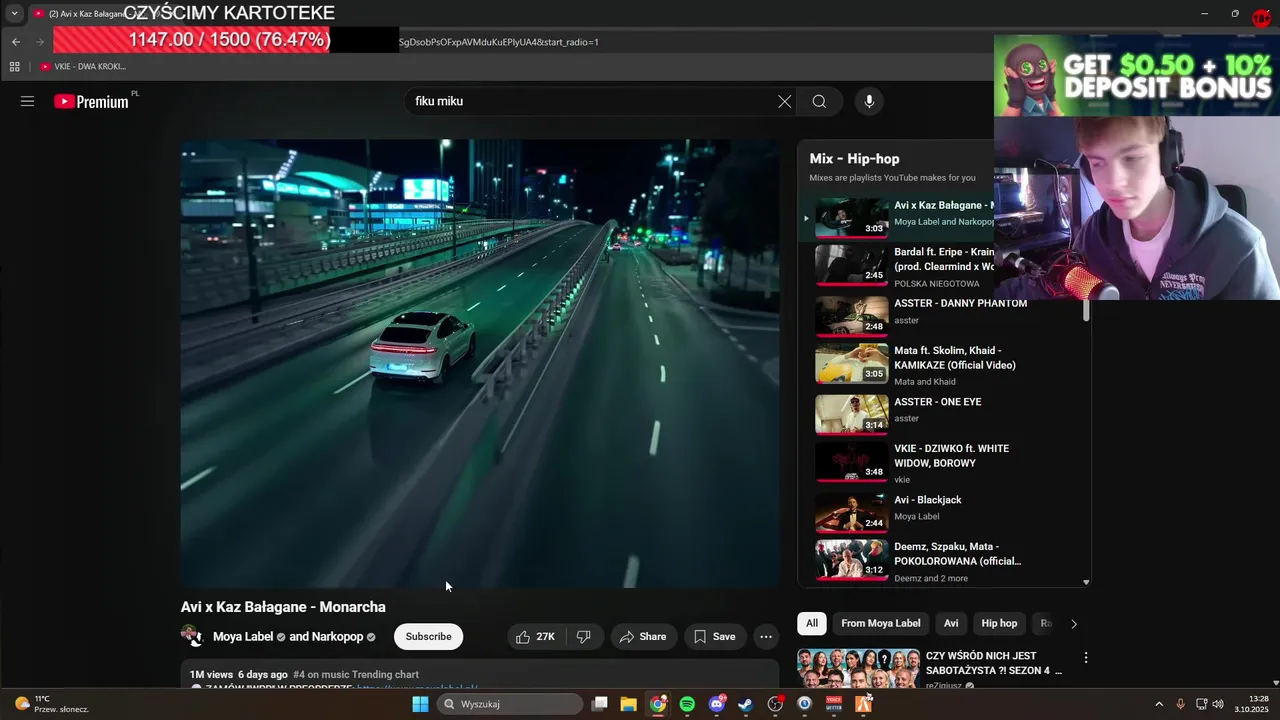This screenshot has width=1280, height=720.
Task: Select the From Moya Label chip
Action: pos(881,623)
